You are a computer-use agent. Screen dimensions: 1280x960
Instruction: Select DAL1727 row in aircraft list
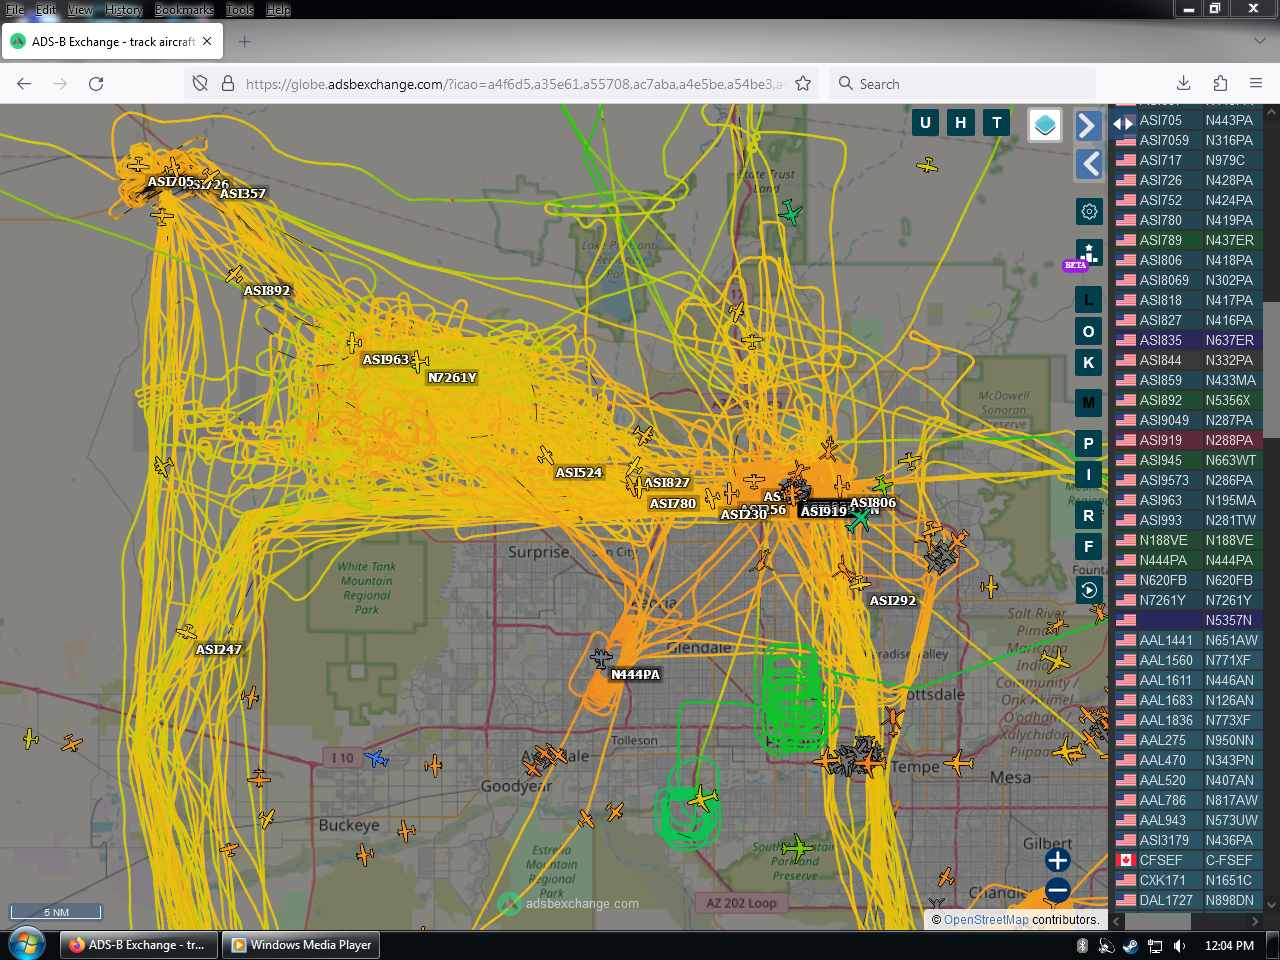[1188, 900]
